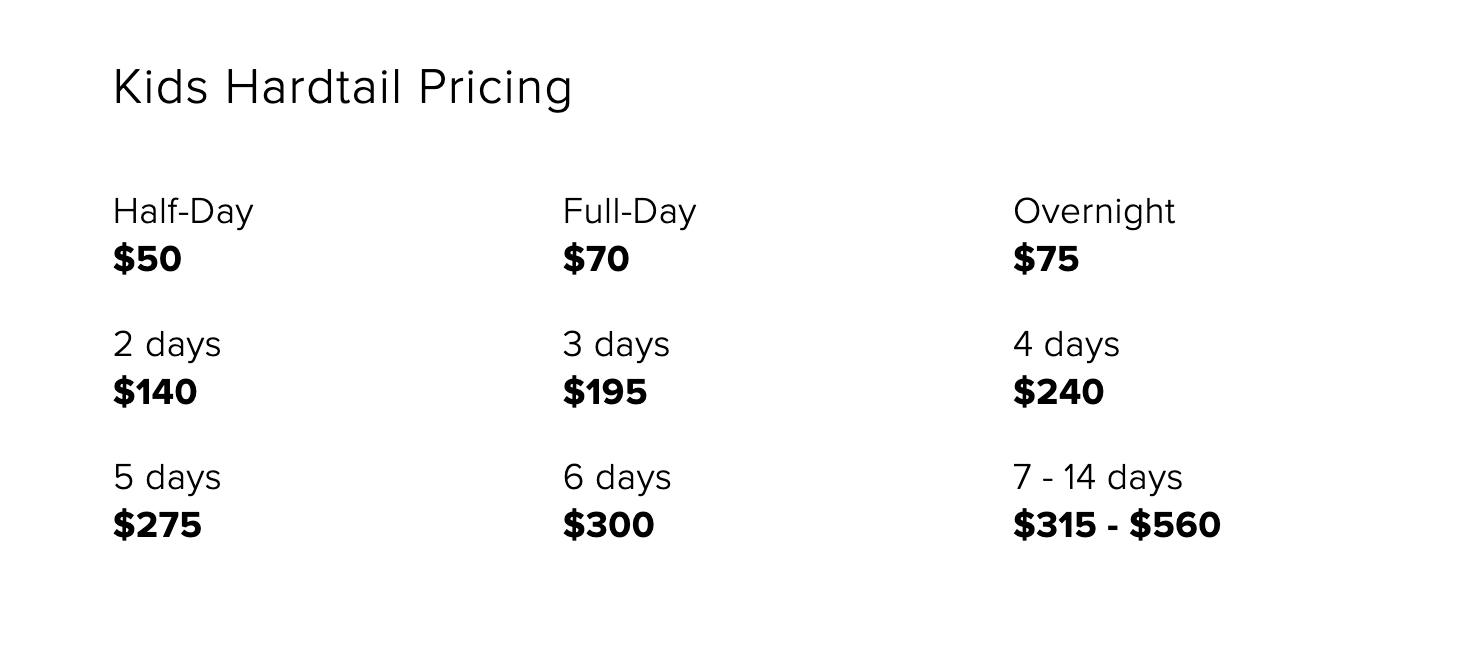Screen dimensions: 1482x672
Task: Click the $195 price
Action: [x=605, y=392]
